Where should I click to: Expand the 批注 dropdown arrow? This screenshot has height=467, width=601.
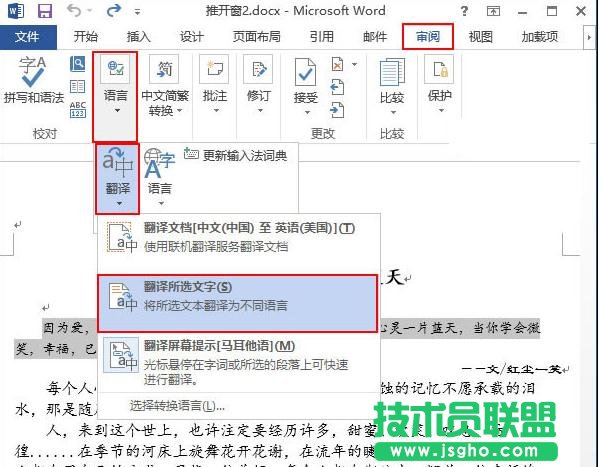[216, 111]
